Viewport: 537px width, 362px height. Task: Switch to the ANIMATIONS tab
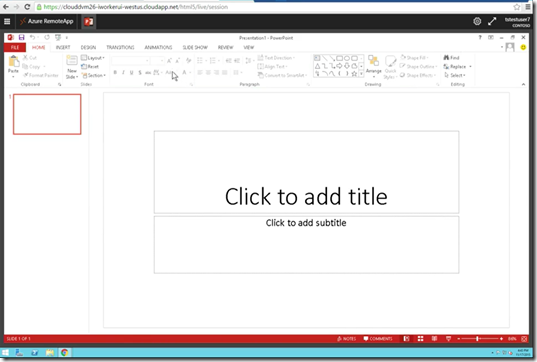tap(158, 47)
